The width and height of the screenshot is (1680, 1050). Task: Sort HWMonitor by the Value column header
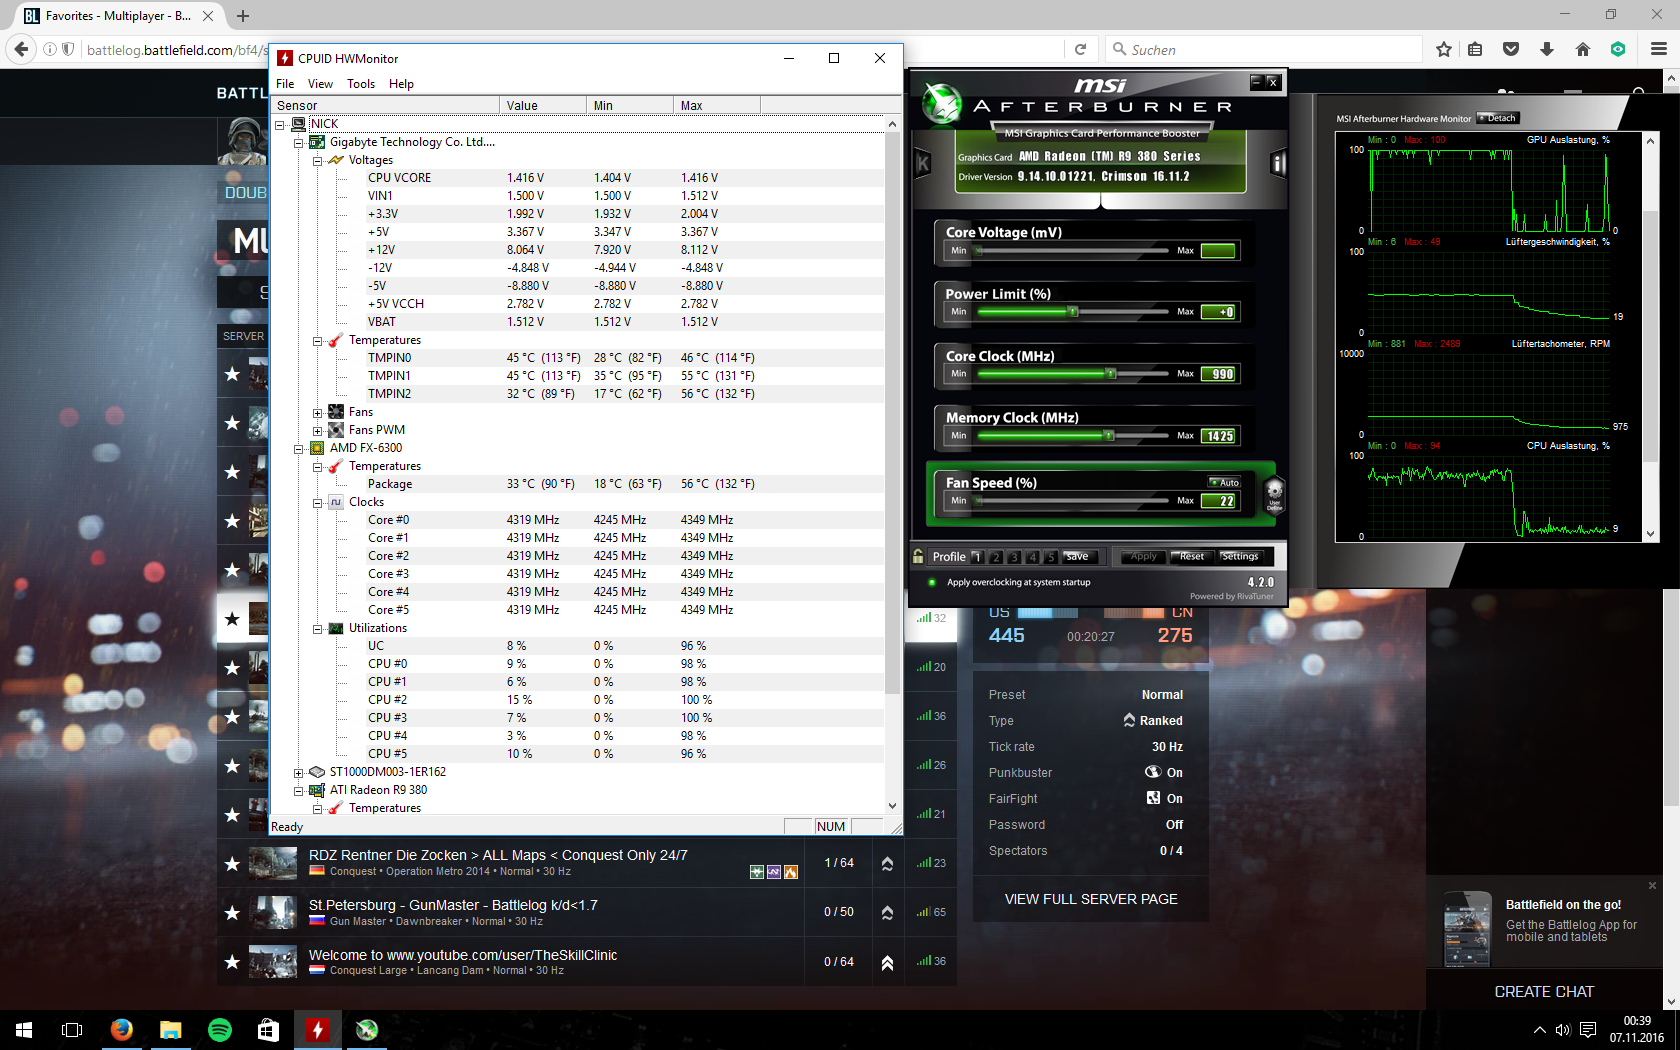[542, 105]
